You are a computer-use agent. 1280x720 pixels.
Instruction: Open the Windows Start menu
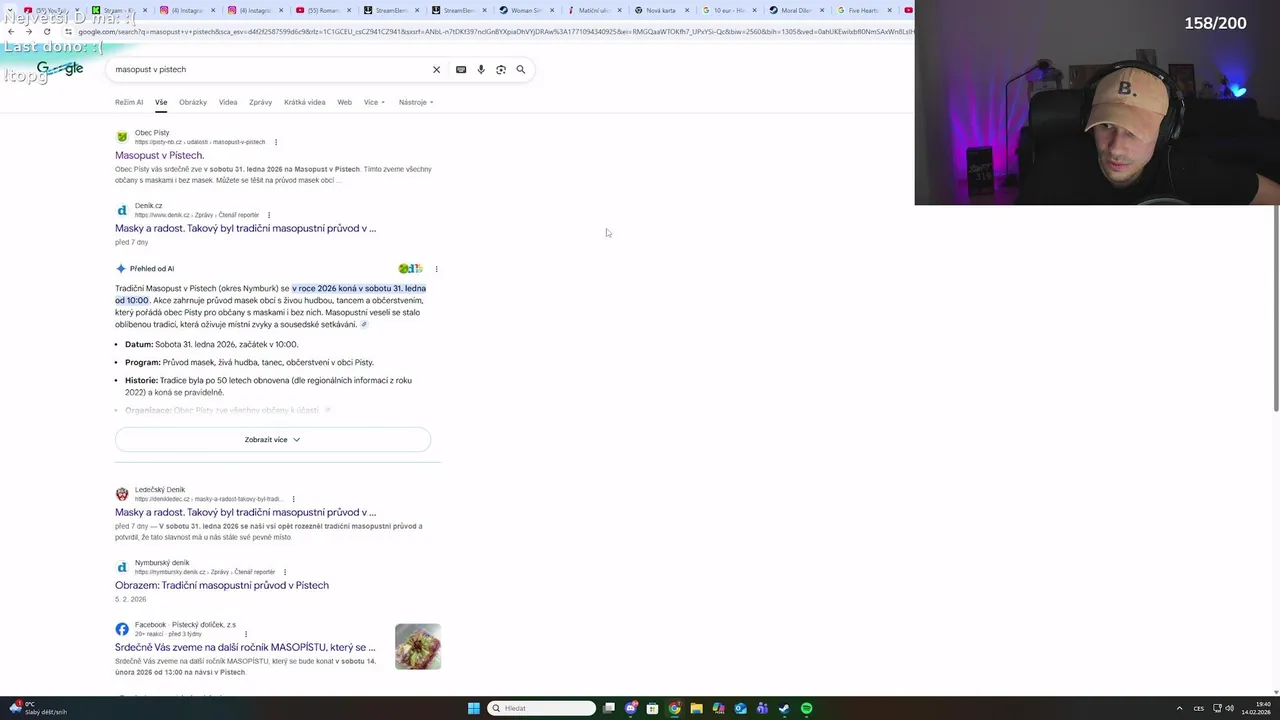[474, 708]
